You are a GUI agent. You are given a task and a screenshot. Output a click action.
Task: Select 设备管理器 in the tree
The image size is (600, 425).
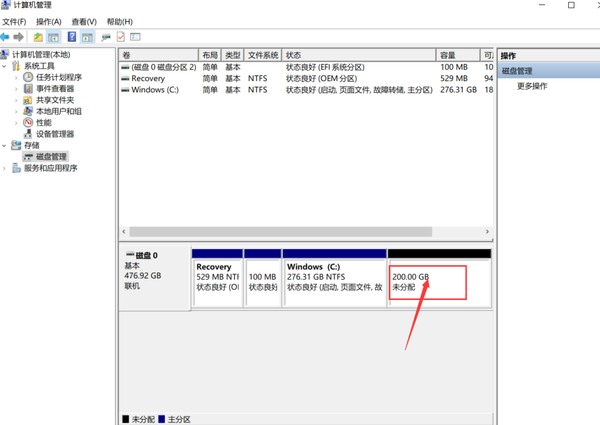coord(55,134)
